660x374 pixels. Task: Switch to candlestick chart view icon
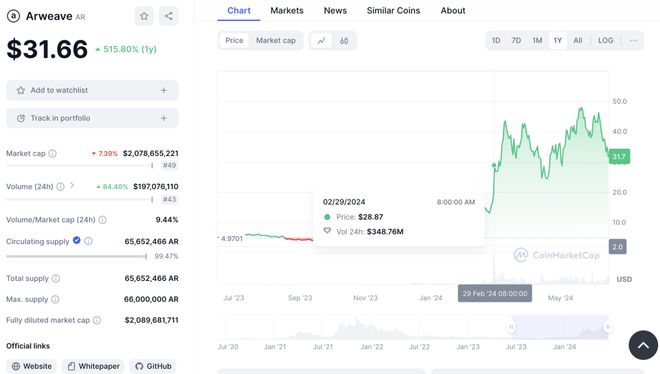(x=344, y=41)
